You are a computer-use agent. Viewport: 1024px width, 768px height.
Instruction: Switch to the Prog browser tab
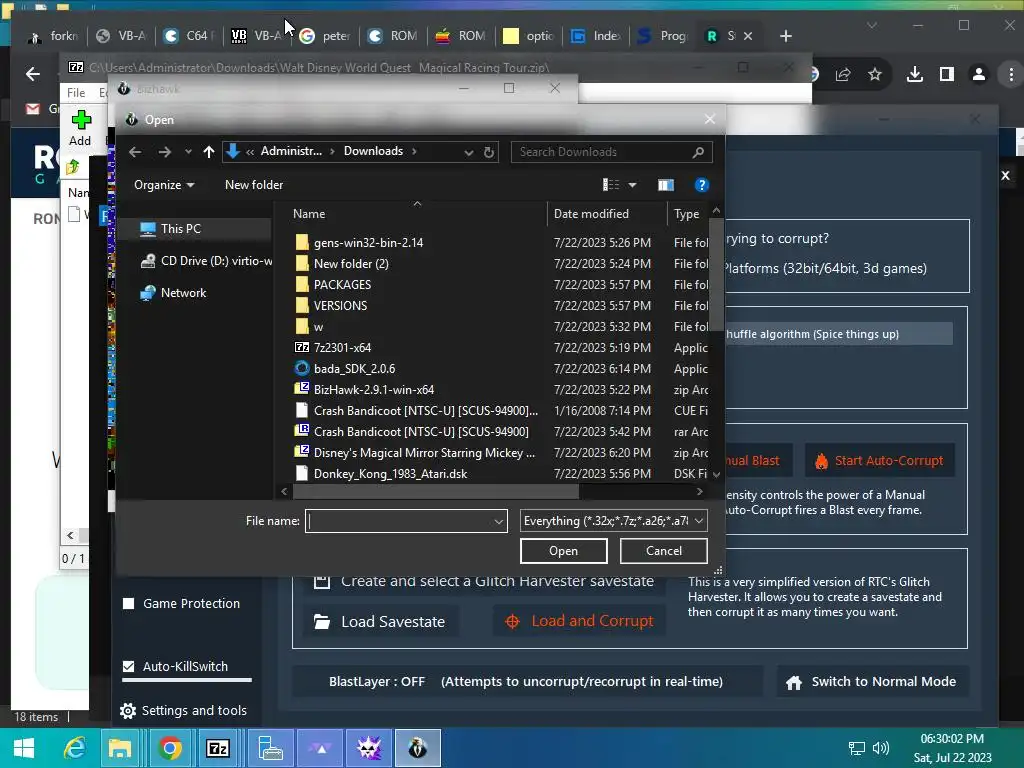pyautogui.click(x=665, y=36)
